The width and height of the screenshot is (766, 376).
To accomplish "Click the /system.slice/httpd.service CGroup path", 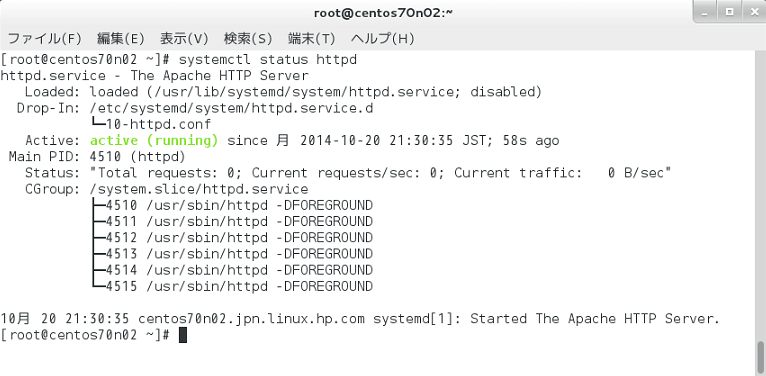I will pyautogui.click(x=199, y=189).
